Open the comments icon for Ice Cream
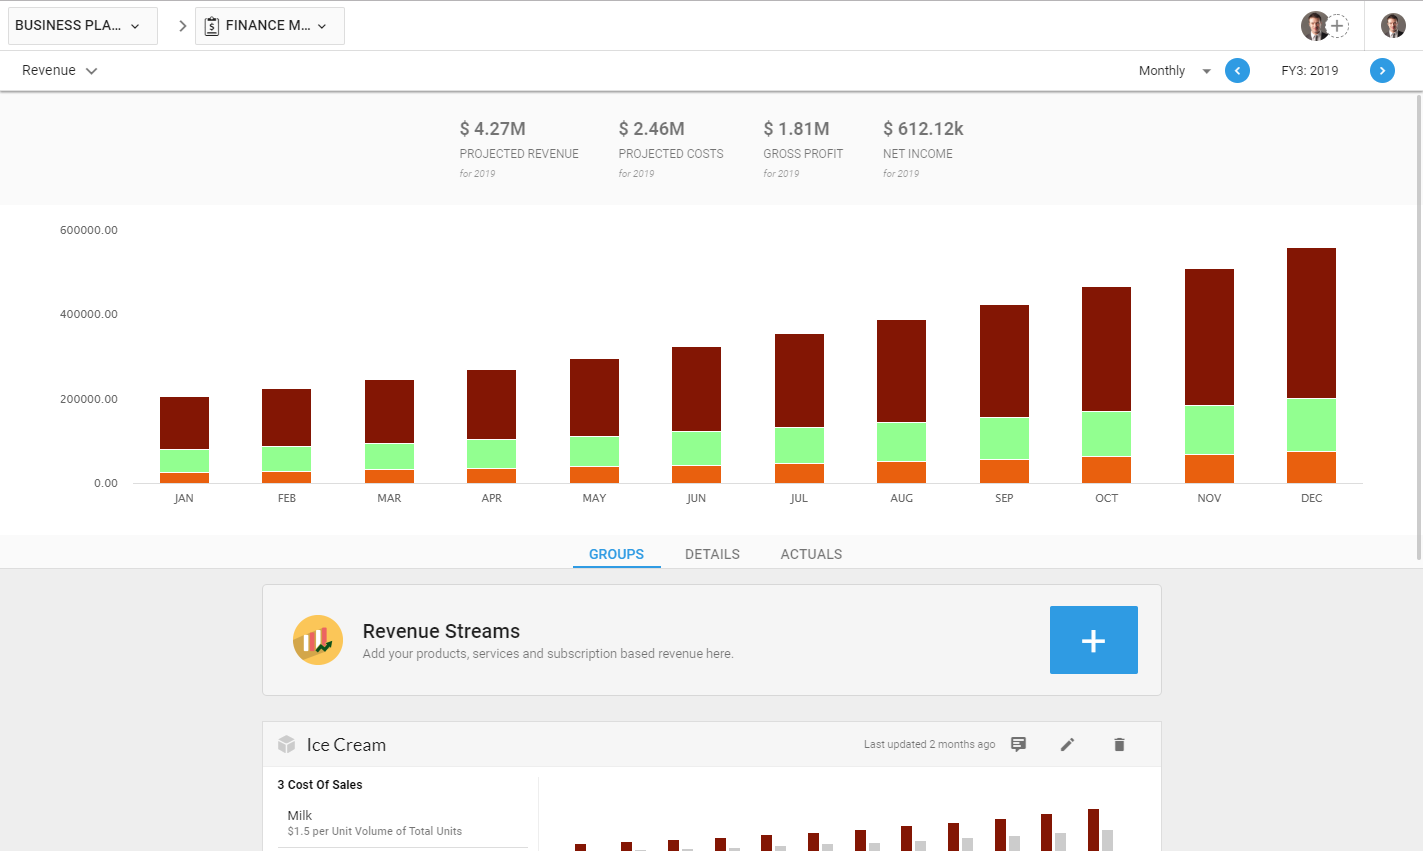 [1018, 744]
